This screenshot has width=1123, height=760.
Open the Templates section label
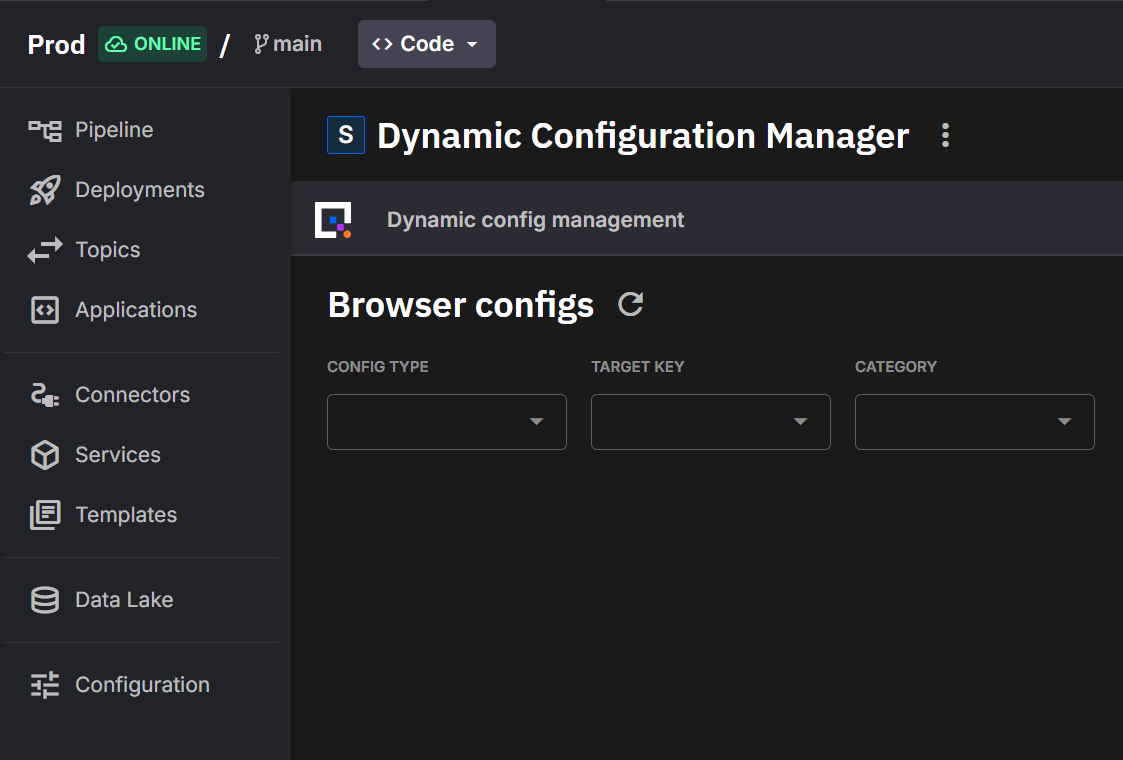[x=126, y=515]
